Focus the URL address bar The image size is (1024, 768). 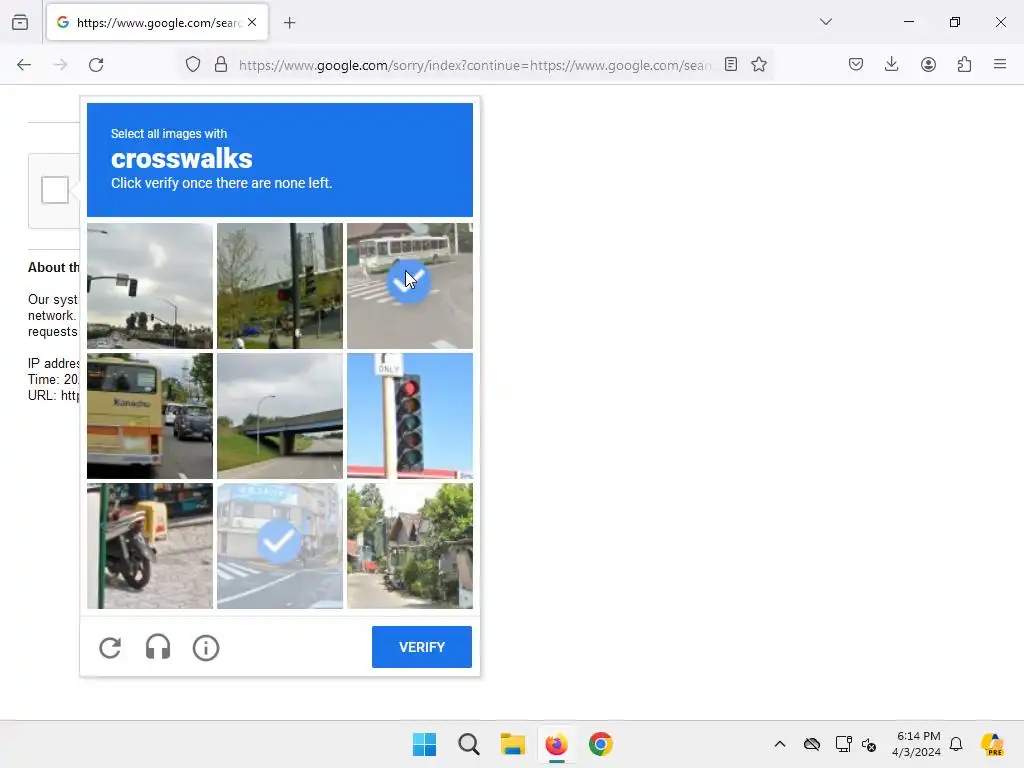coord(475,65)
